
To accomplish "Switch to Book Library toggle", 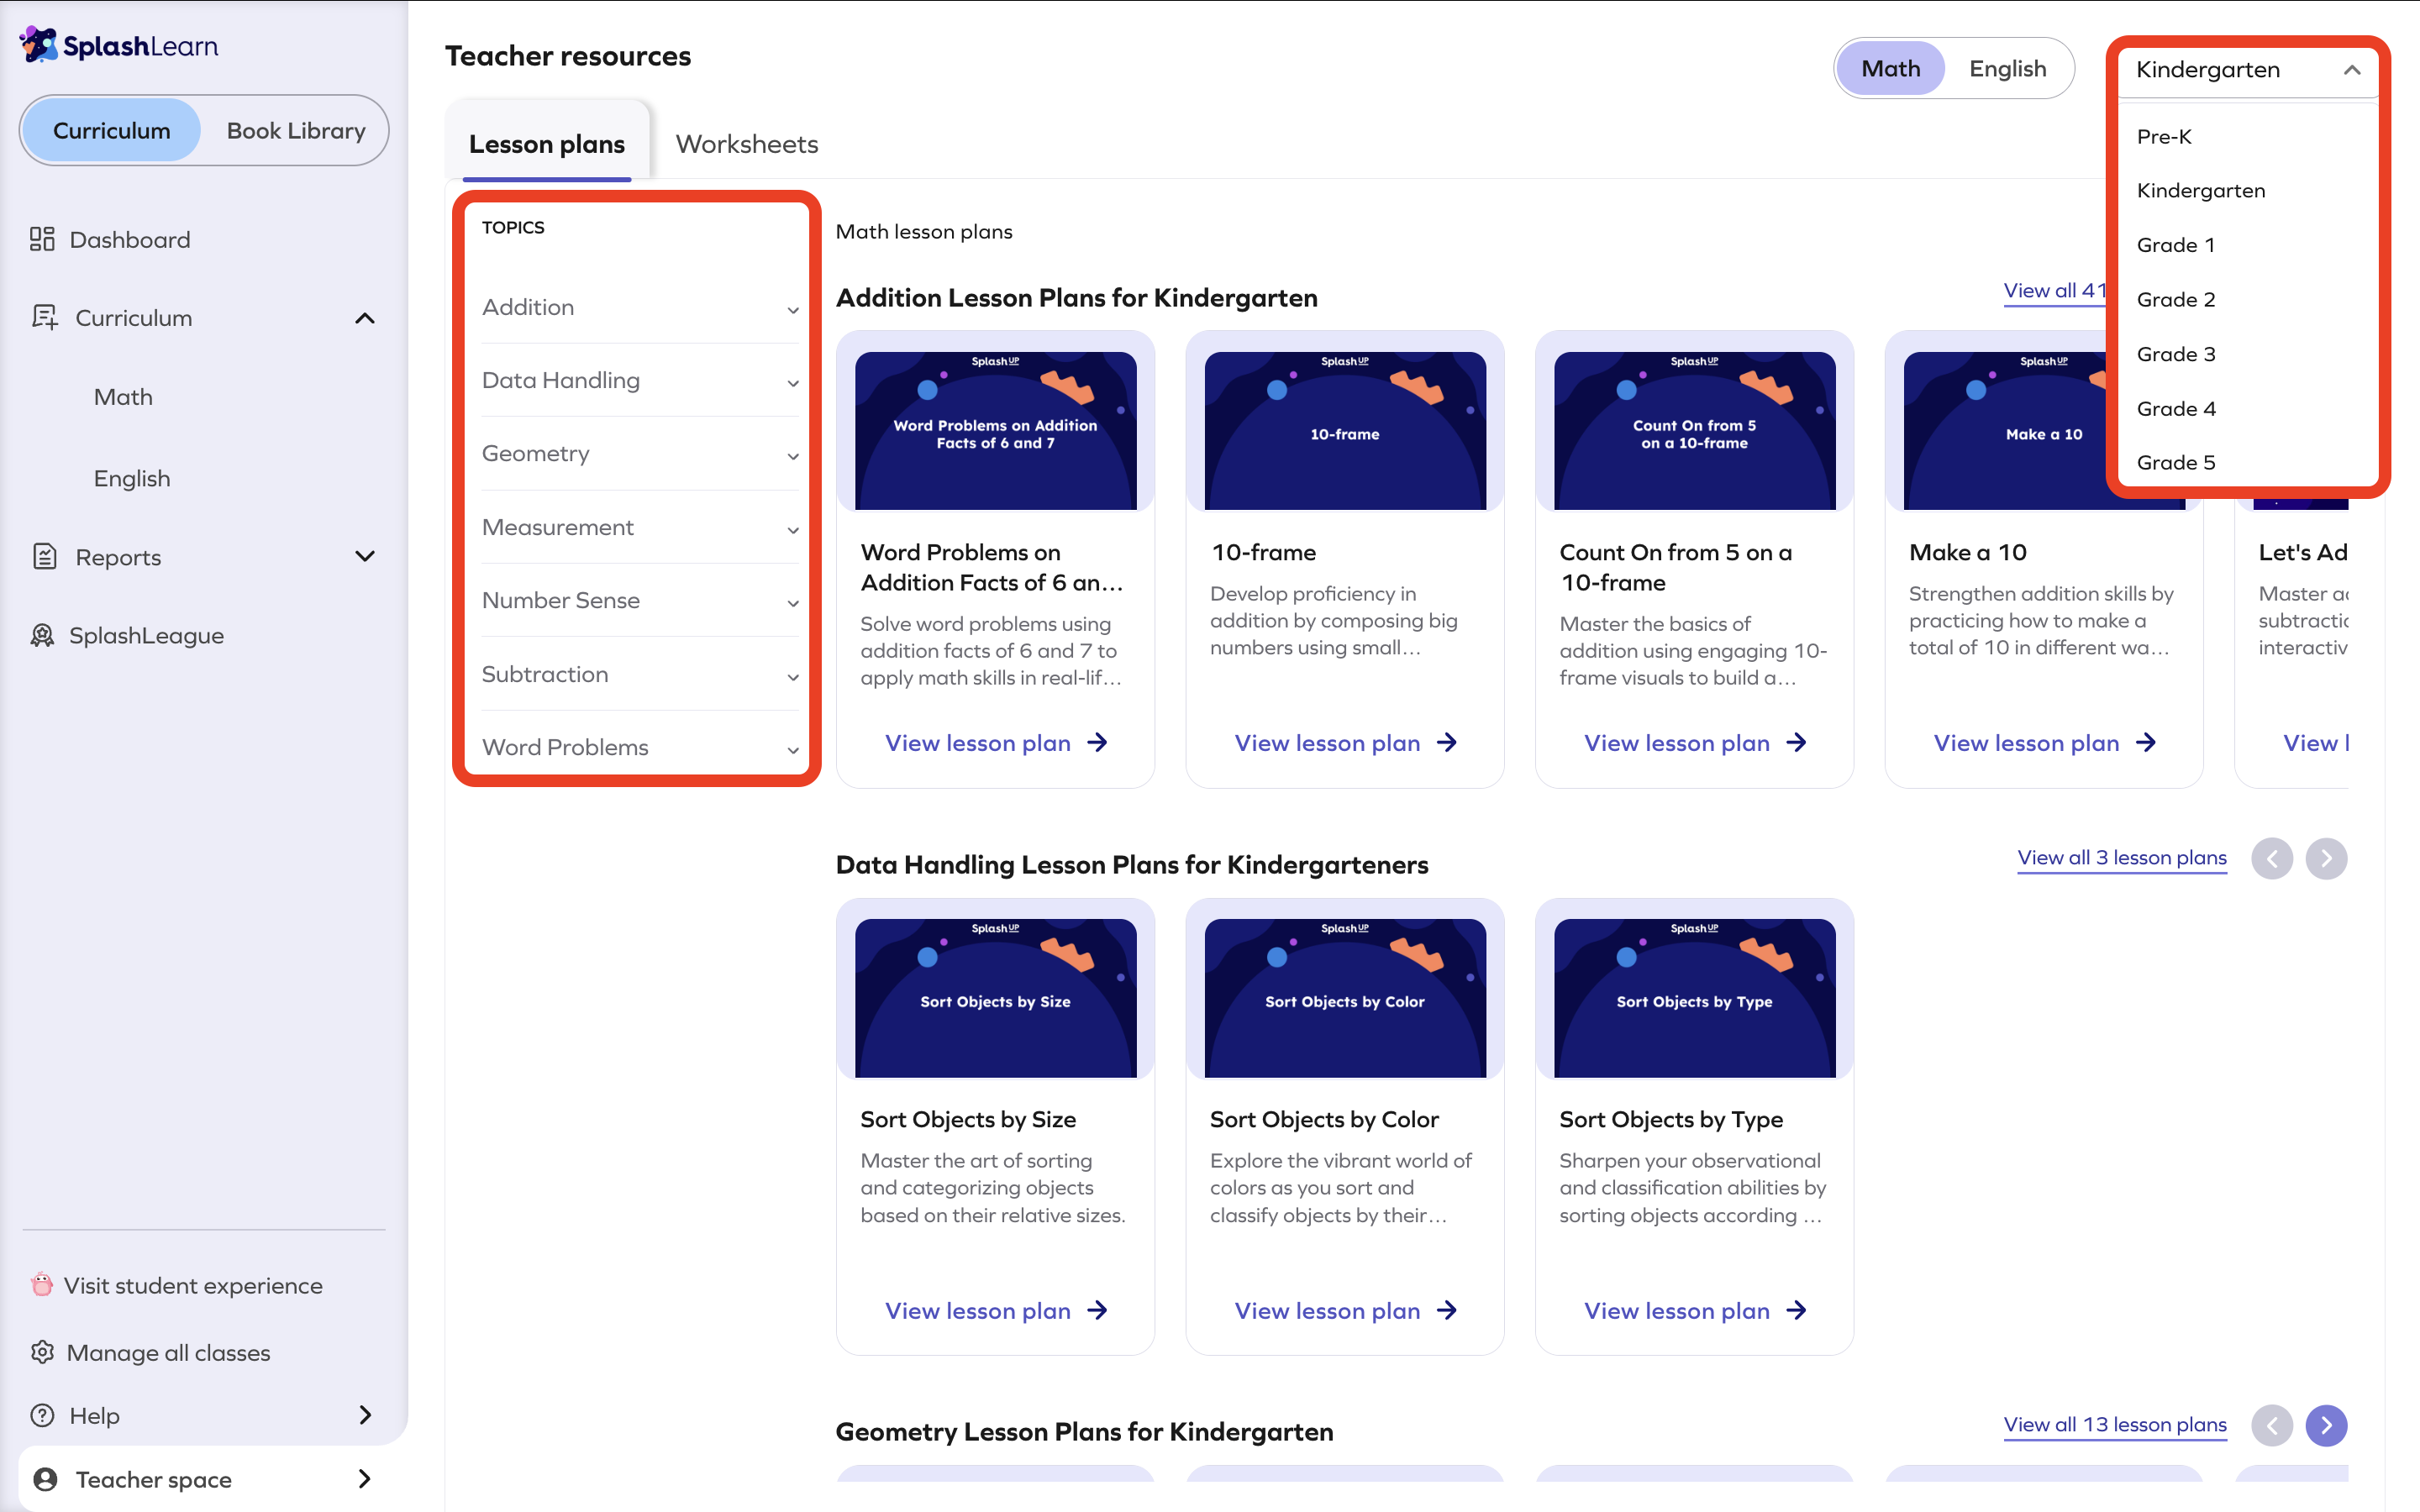I will pos(296,130).
